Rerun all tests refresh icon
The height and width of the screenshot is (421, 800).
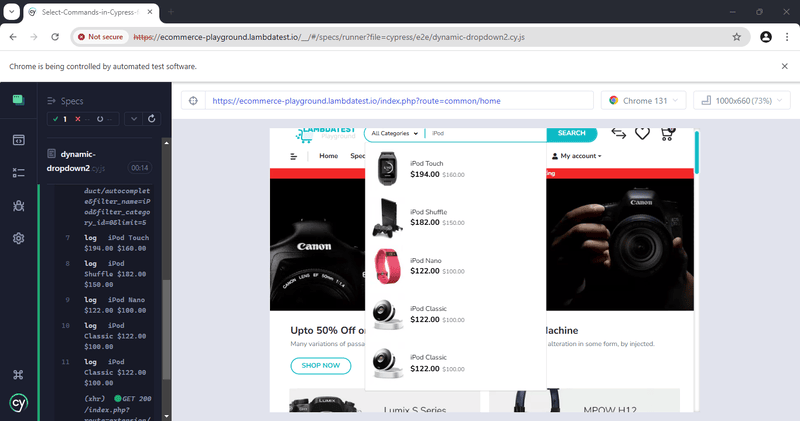[152, 119]
